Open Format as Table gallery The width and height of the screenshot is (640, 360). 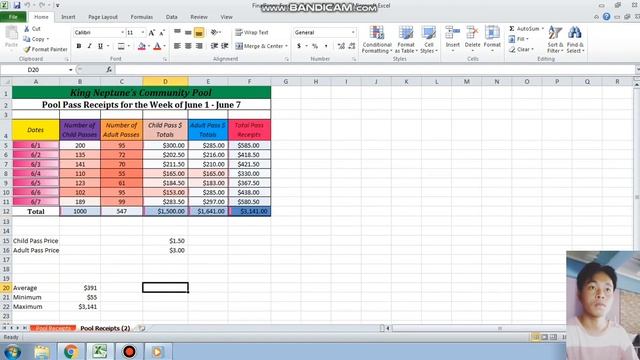pyautogui.click(x=406, y=39)
